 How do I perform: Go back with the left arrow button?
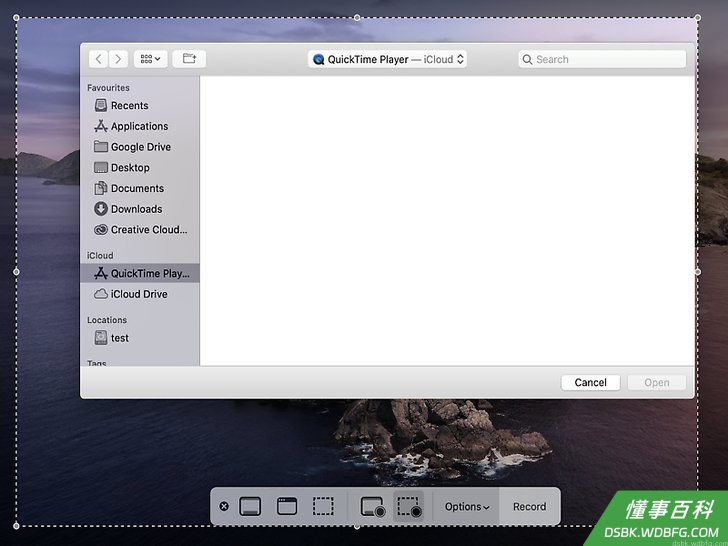[98, 59]
